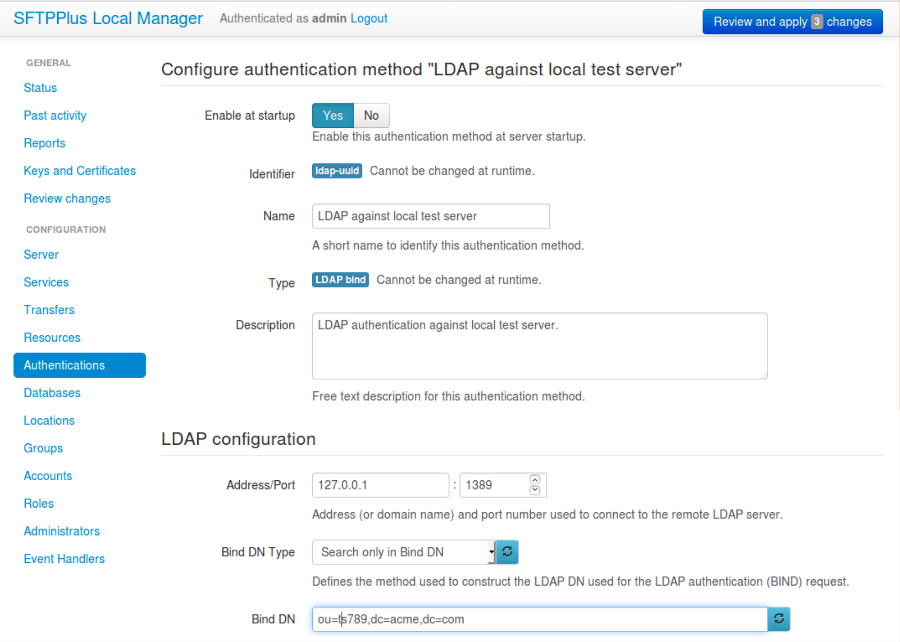Refresh the Bind DN Type options
This screenshot has width=900, height=642.
506,551
